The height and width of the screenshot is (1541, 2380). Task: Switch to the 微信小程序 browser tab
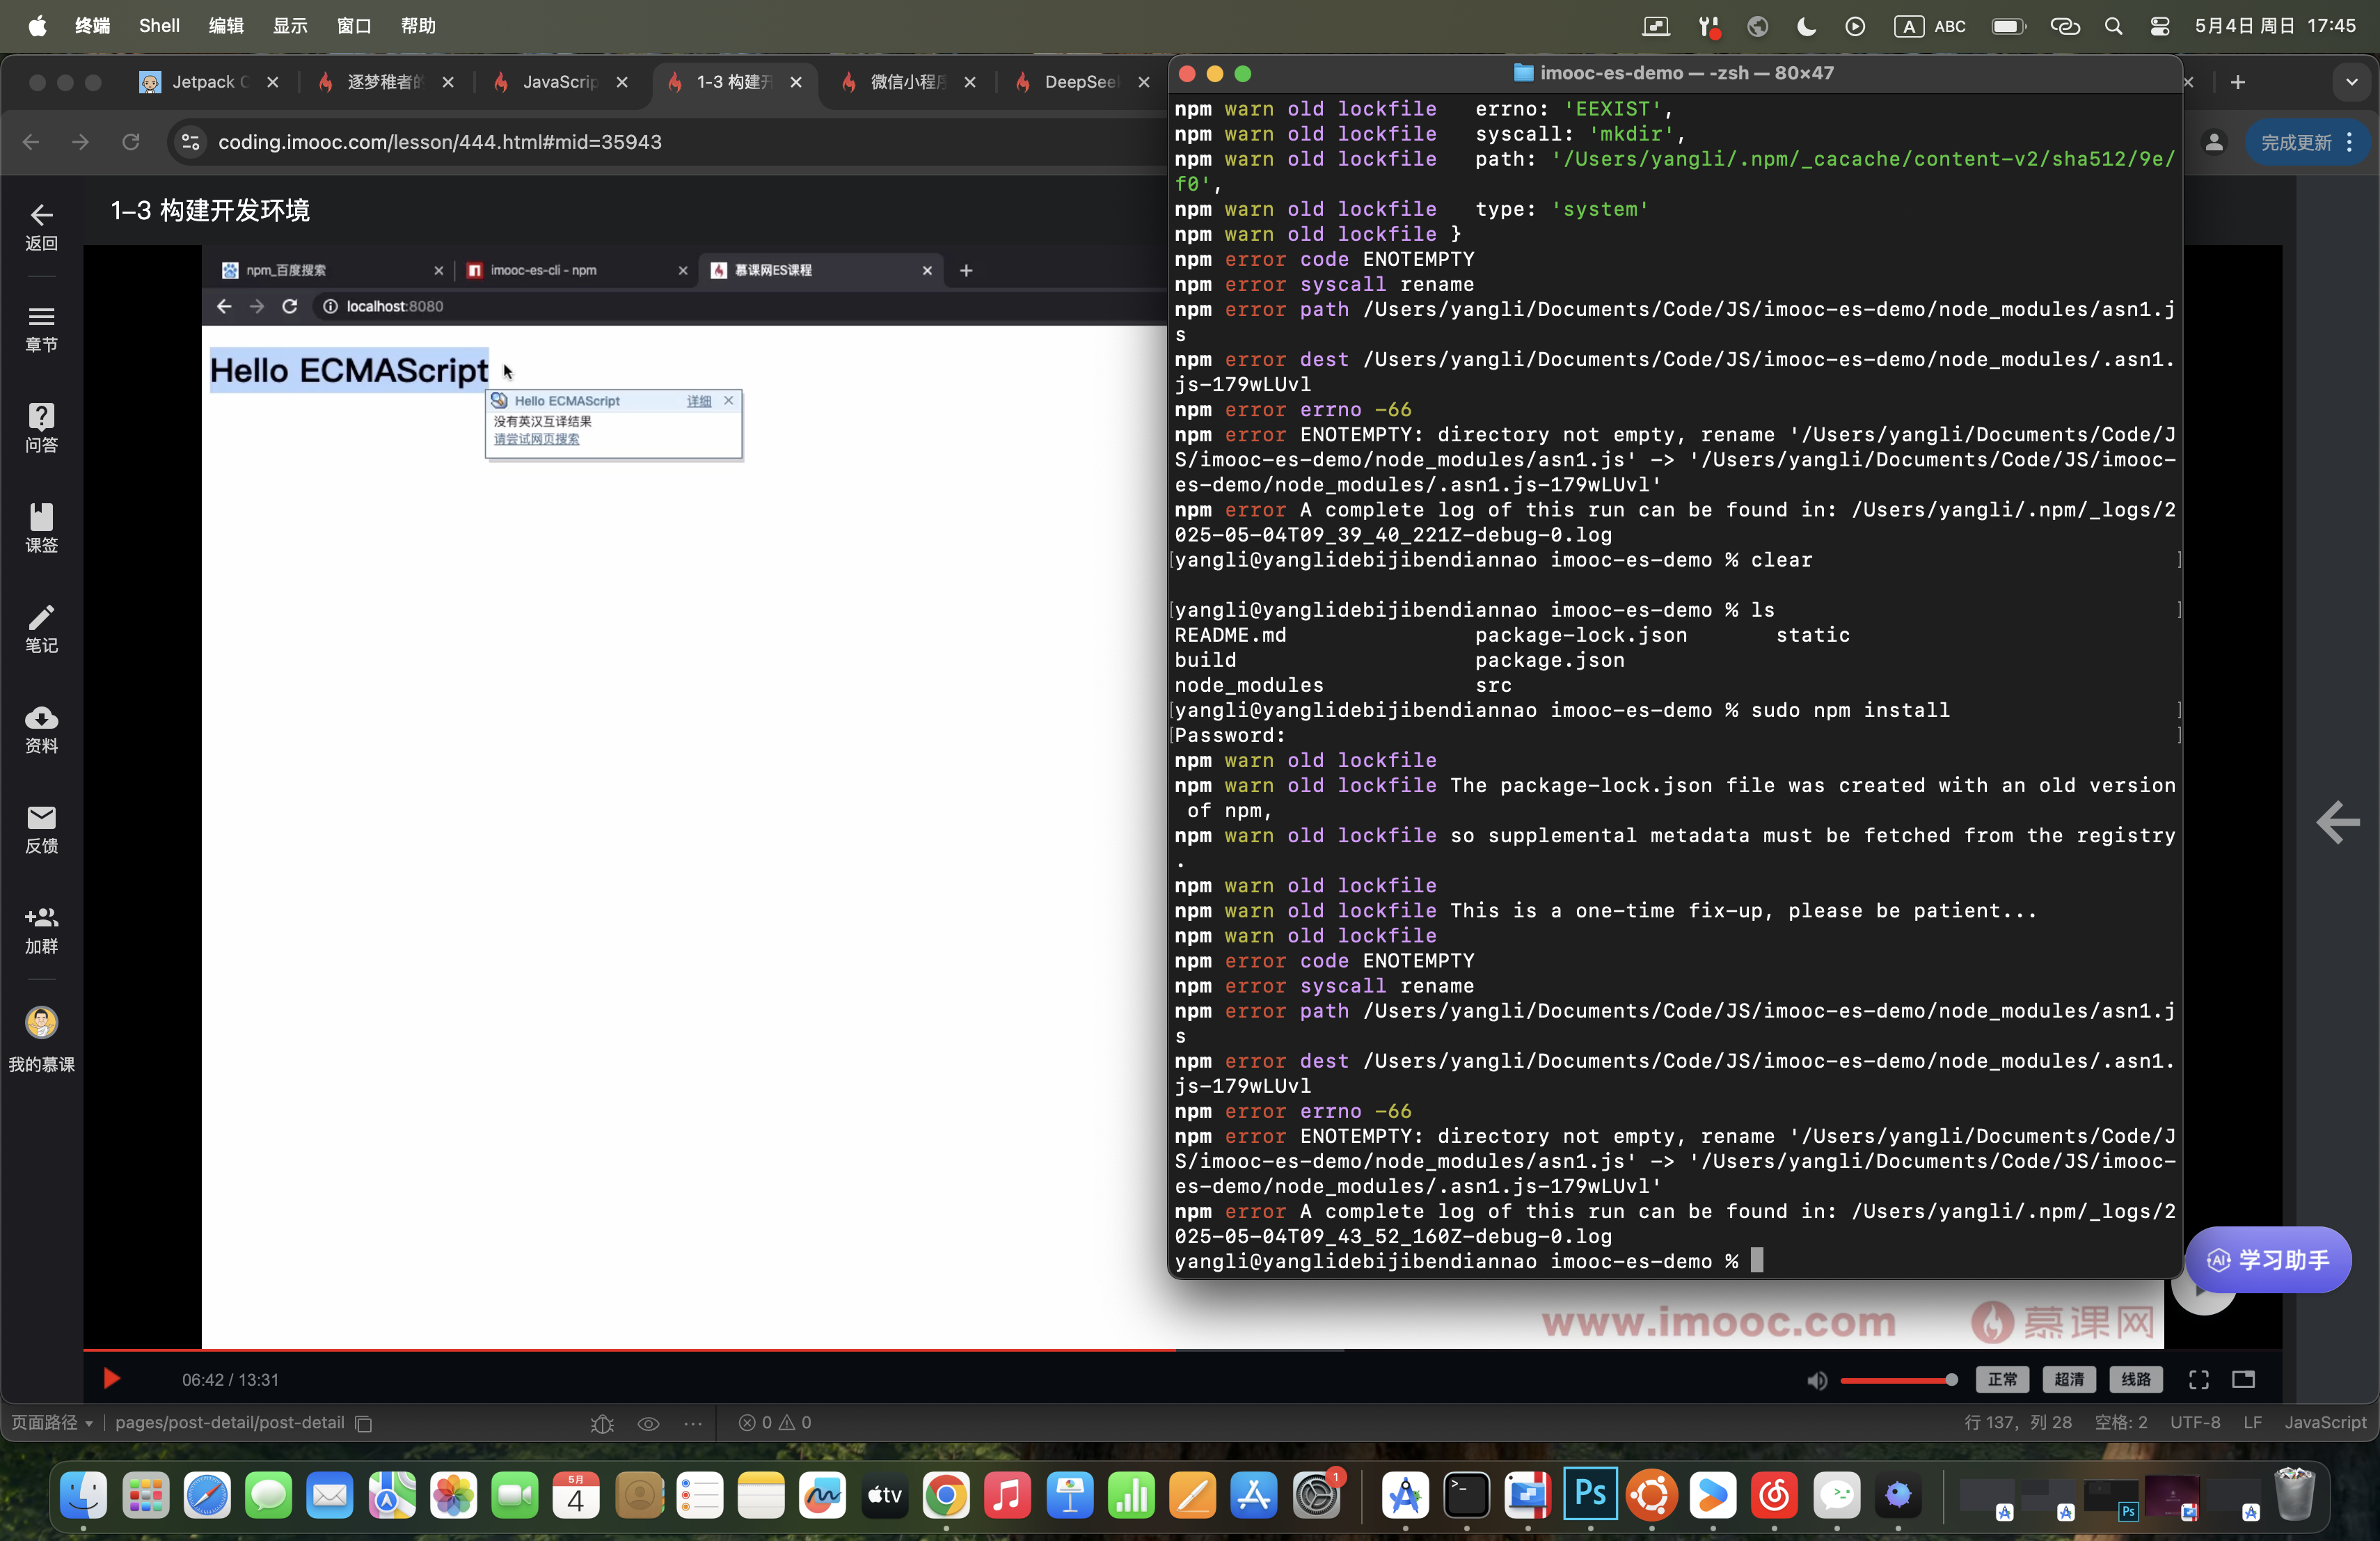(908, 82)
